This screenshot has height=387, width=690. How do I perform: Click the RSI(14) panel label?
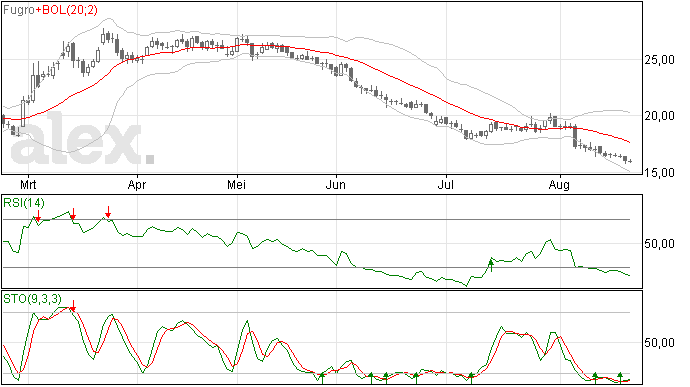coord(24,203)
